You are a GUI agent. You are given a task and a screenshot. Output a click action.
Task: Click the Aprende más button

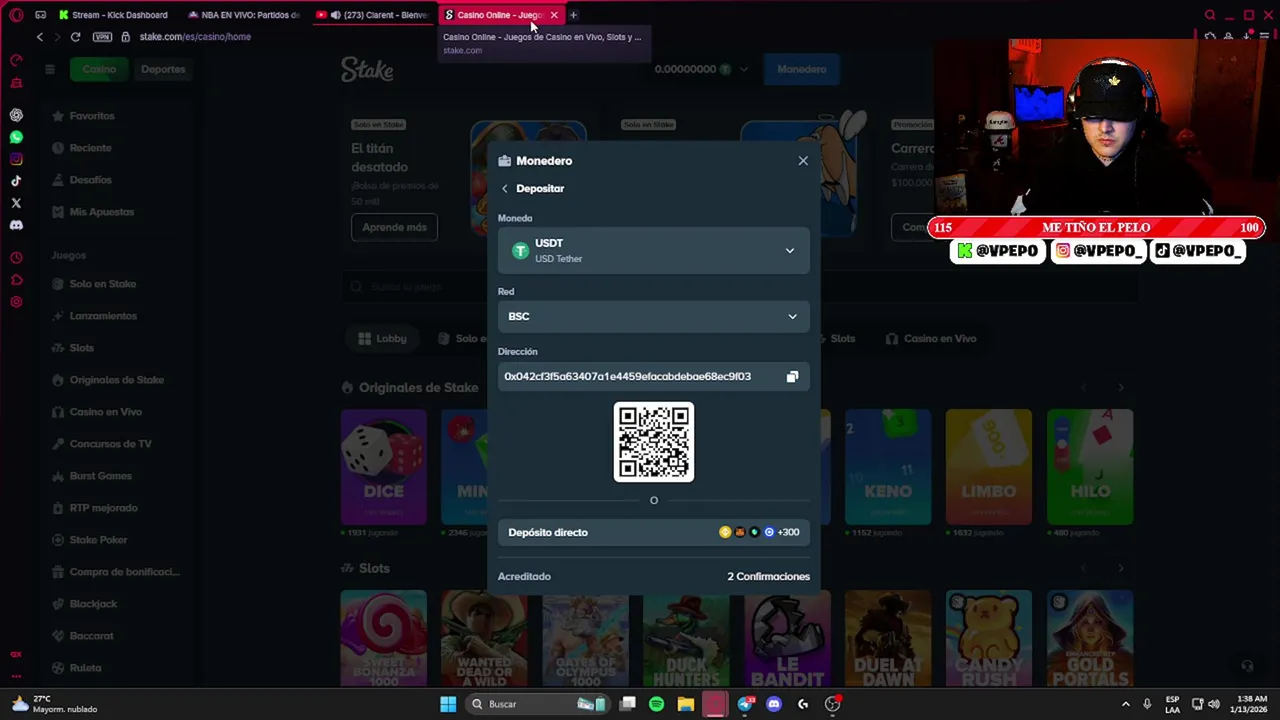(394, 227)
